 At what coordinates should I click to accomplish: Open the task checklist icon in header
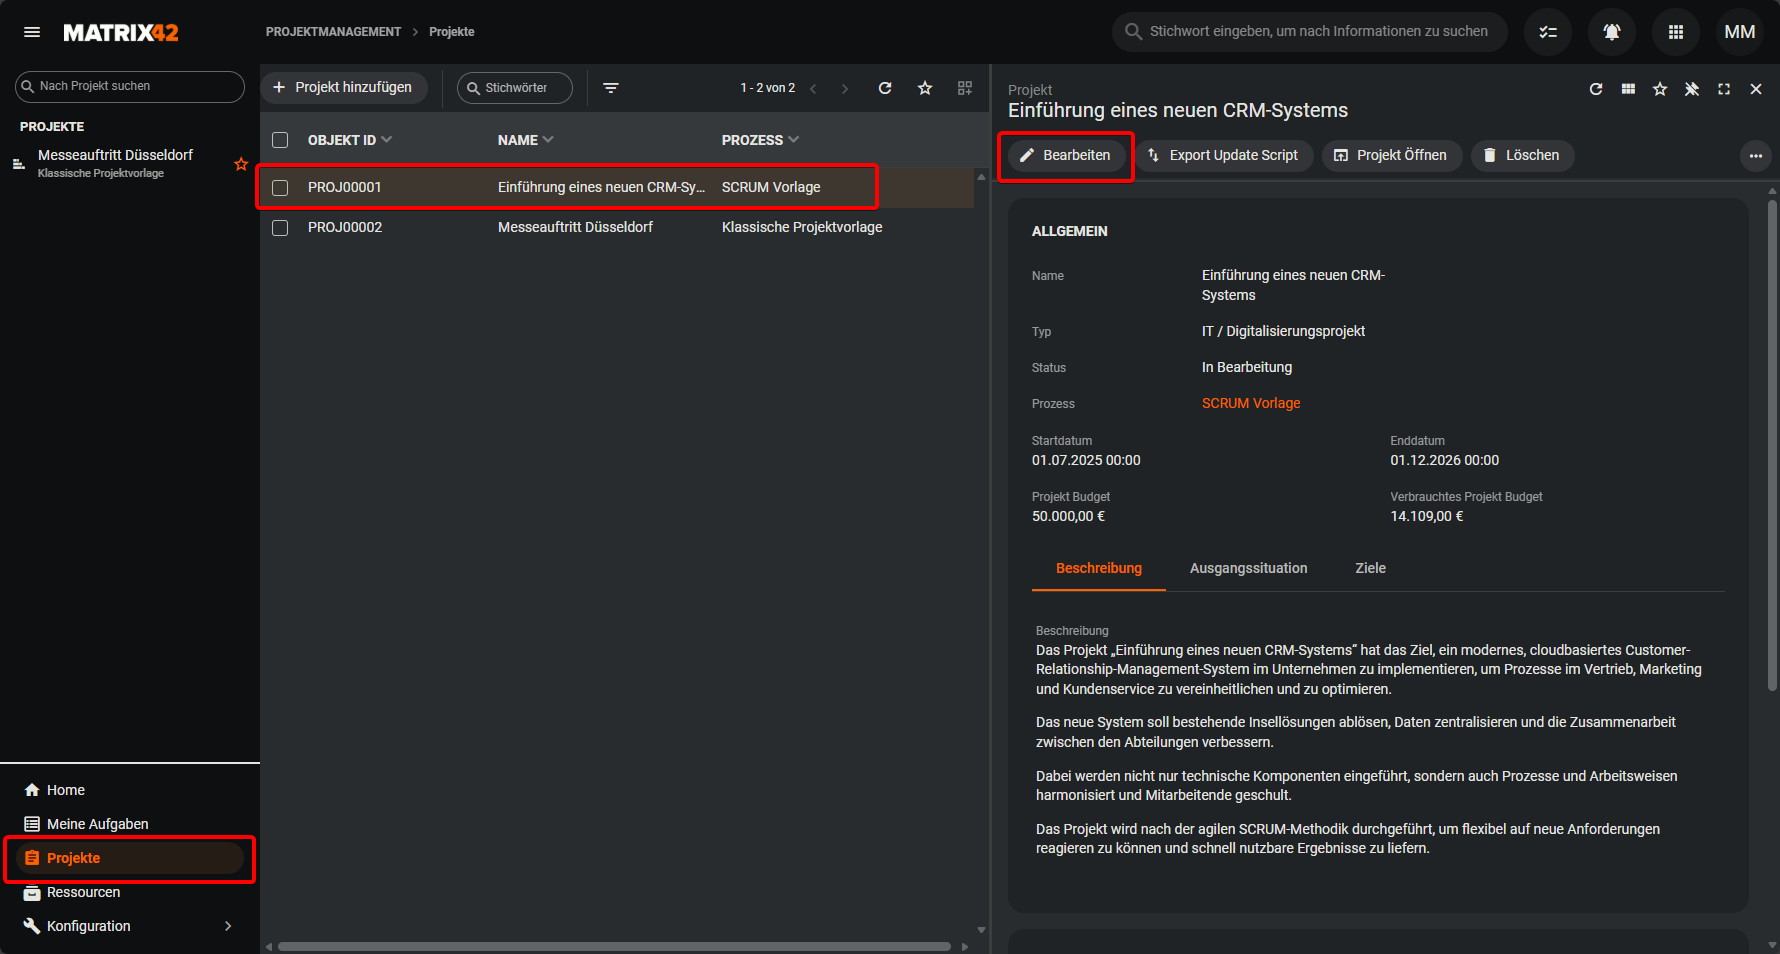click(1547, 32)
